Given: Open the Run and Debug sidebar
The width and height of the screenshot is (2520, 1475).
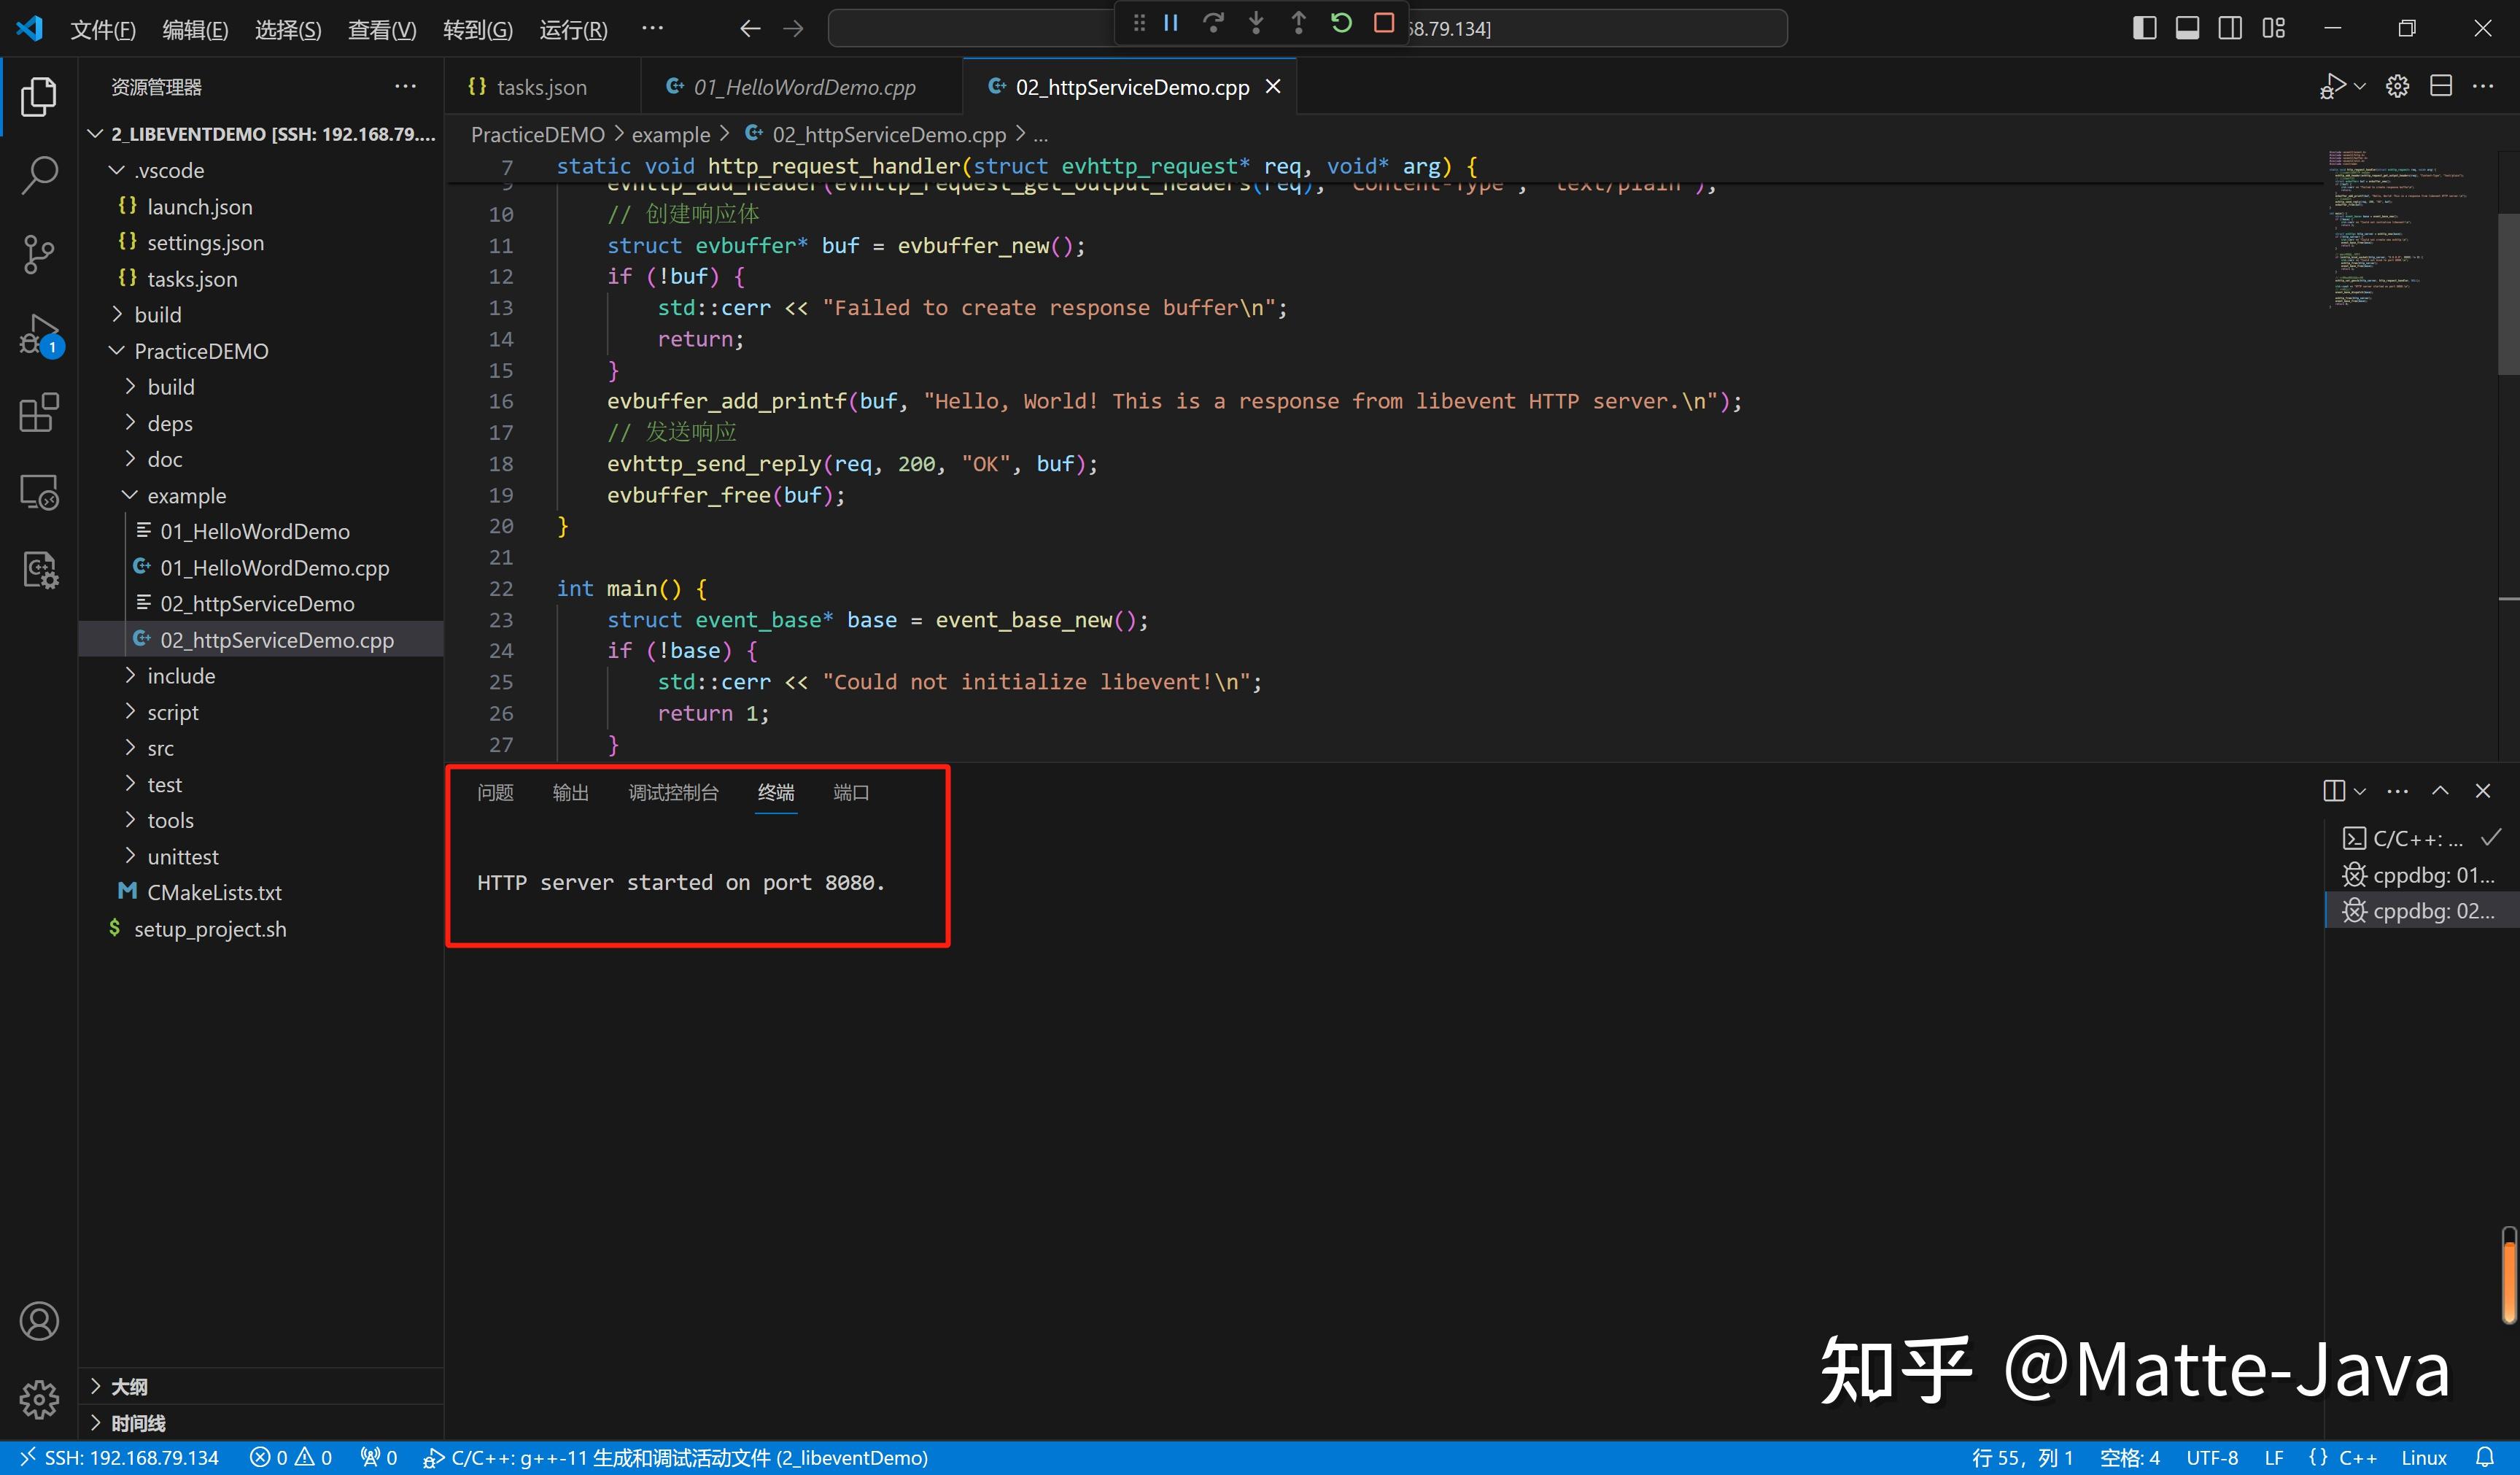Looking at the screenshot, I should tap(39, 335).
